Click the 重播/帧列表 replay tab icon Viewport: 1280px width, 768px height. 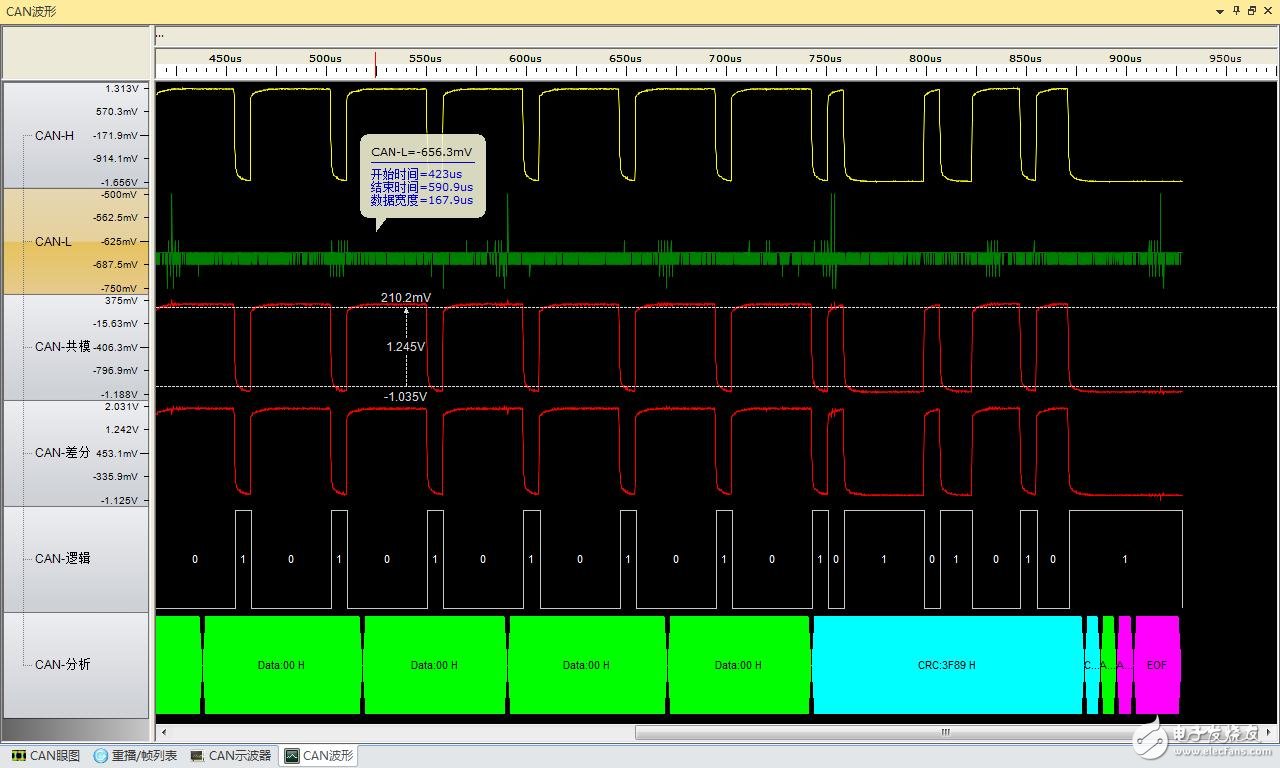(100, 756)
